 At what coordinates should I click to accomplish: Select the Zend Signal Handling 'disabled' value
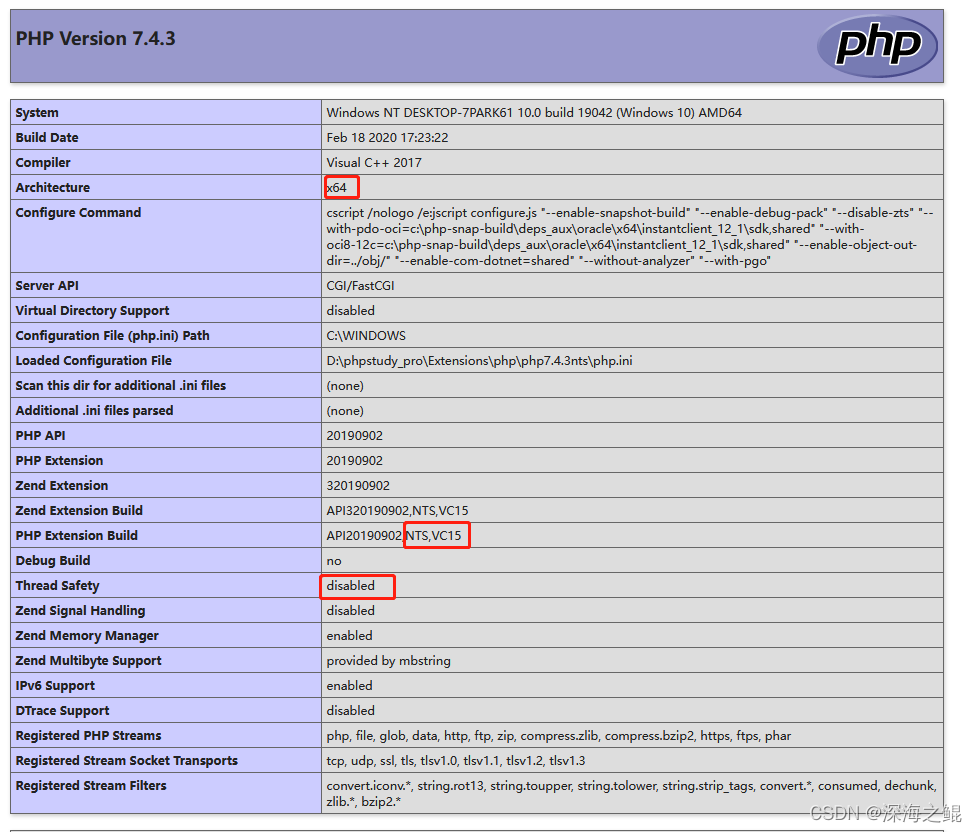[x=350, y=610]
